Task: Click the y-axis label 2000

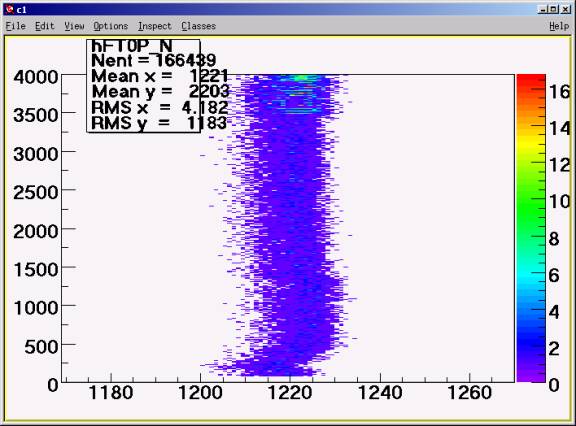Action: click(36, 232)
